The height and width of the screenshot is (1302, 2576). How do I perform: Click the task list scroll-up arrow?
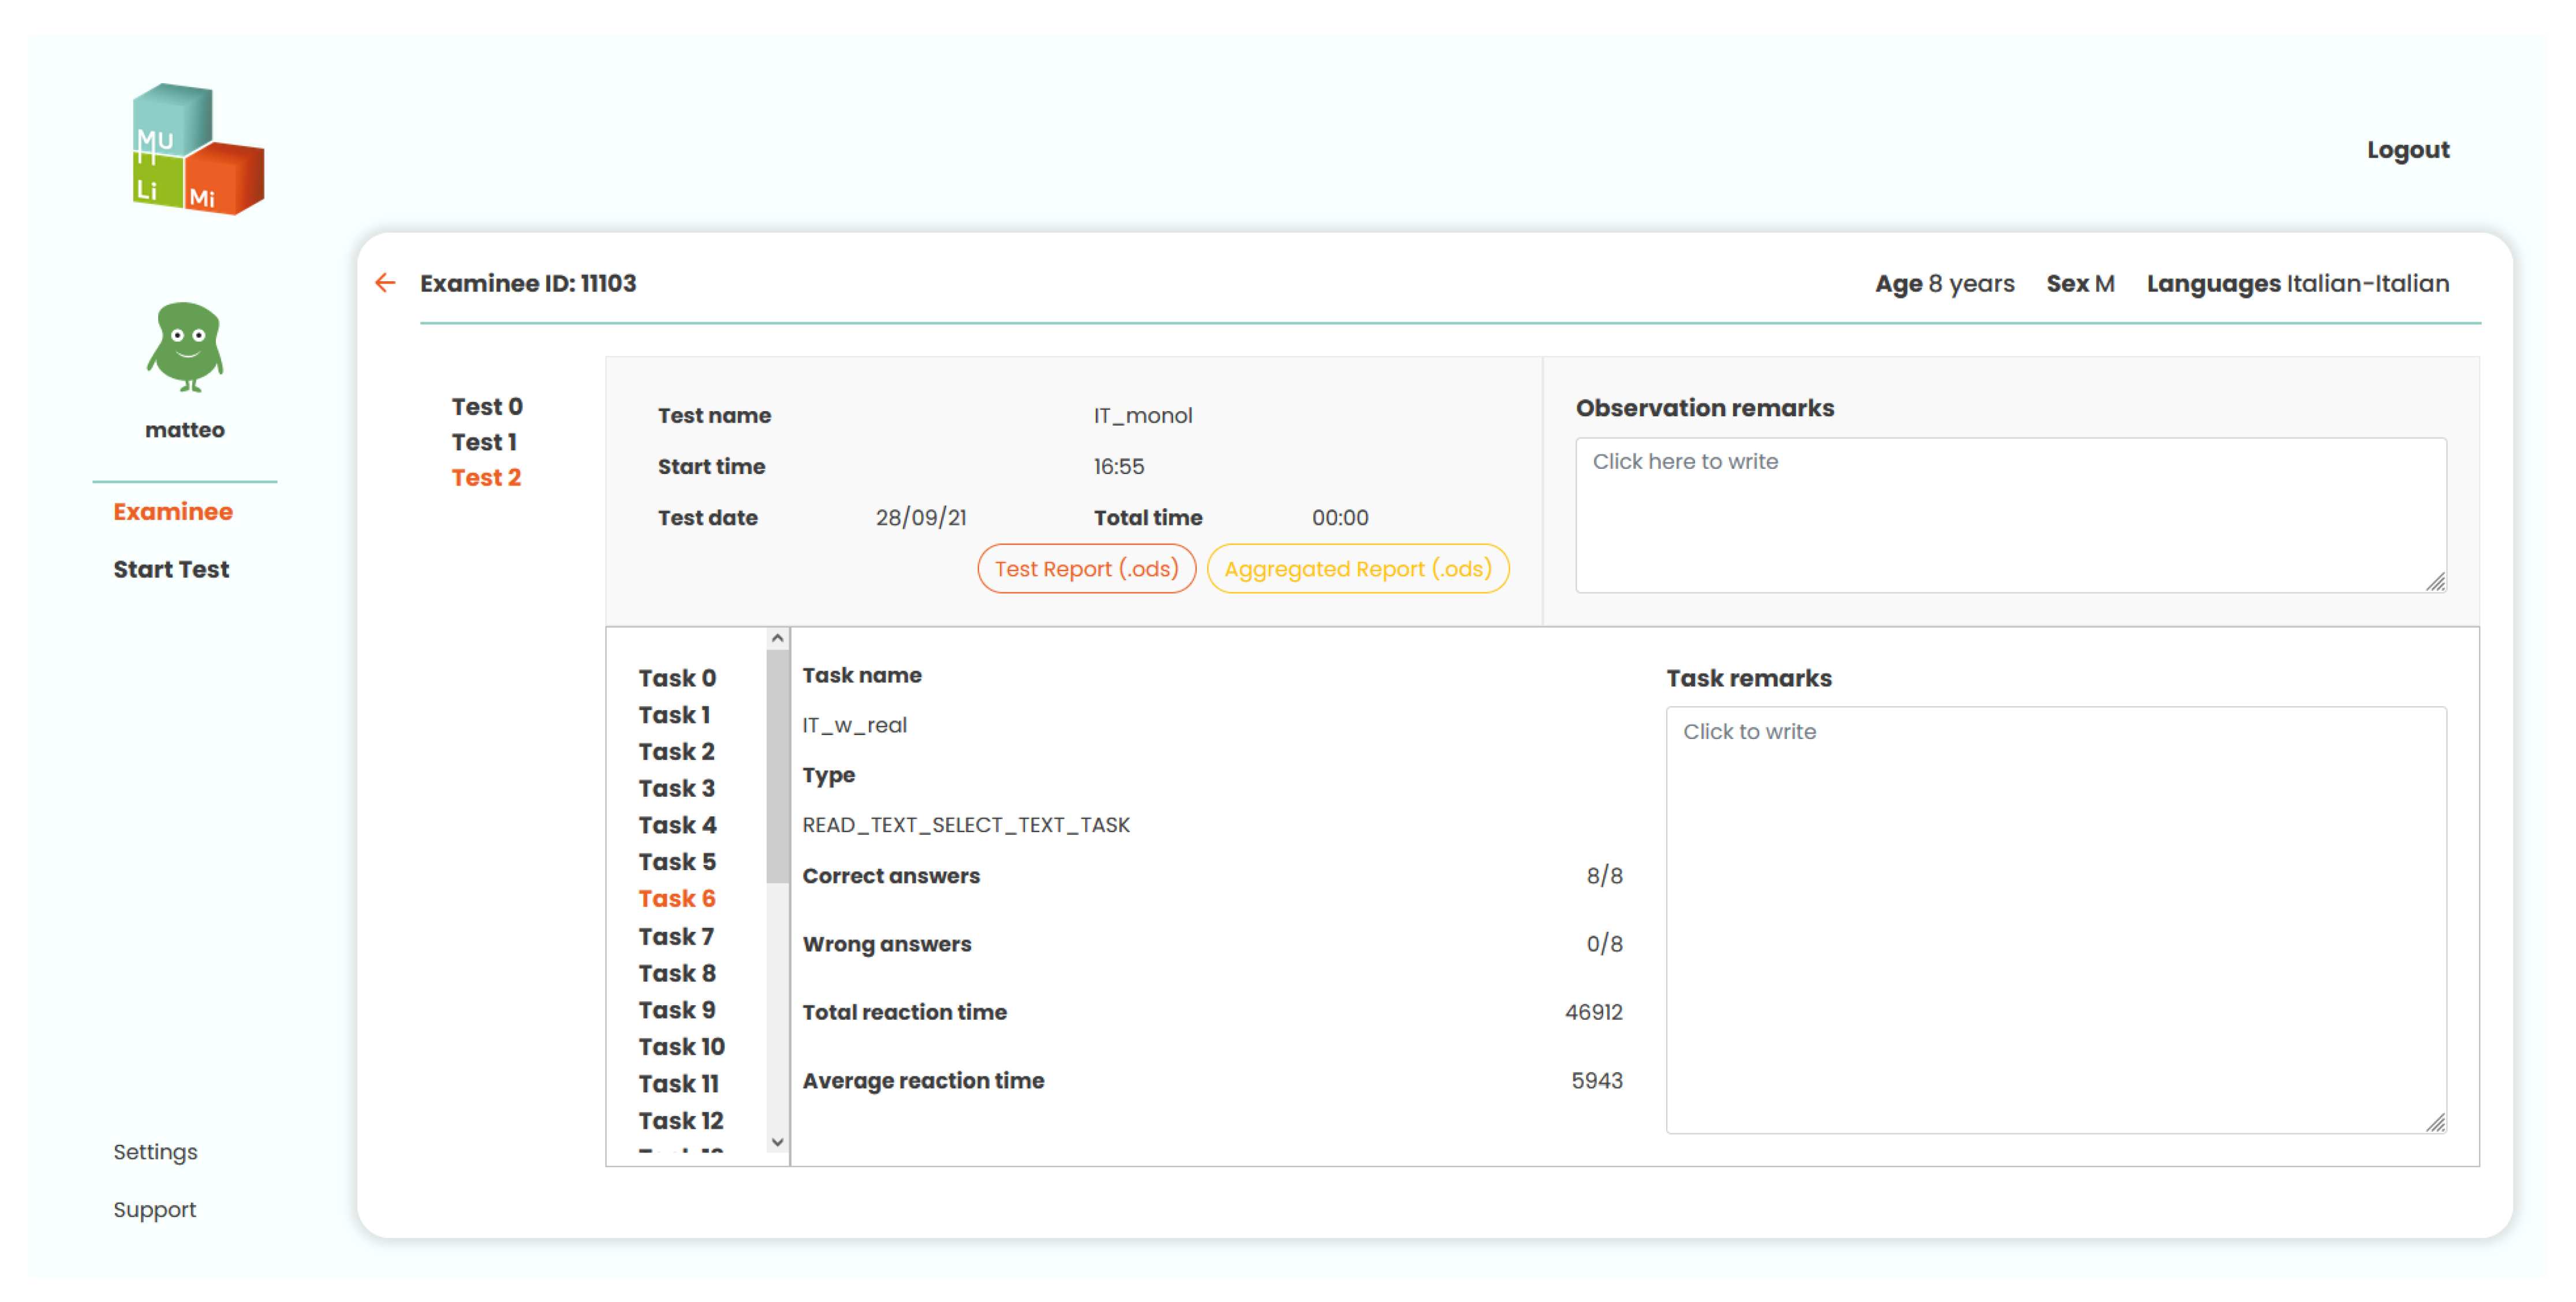[x=777, y=638]
